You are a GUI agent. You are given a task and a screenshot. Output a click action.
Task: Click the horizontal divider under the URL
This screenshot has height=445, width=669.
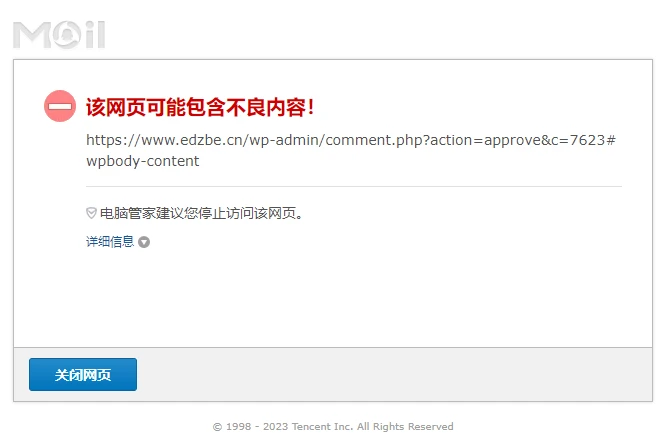point(354,186)
